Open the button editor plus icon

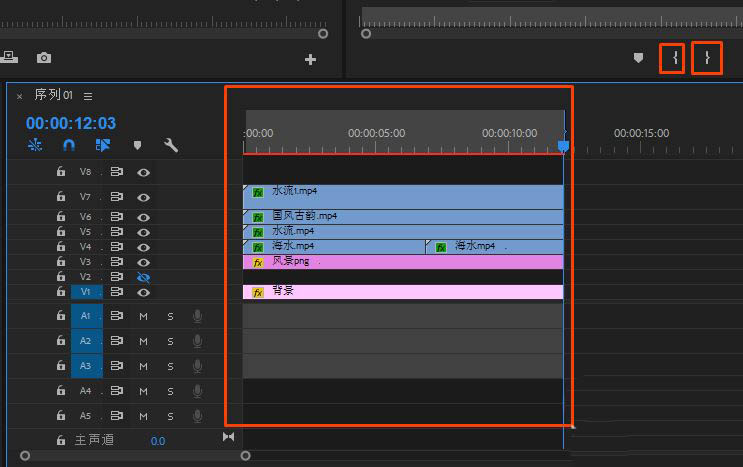coord(310,60)
